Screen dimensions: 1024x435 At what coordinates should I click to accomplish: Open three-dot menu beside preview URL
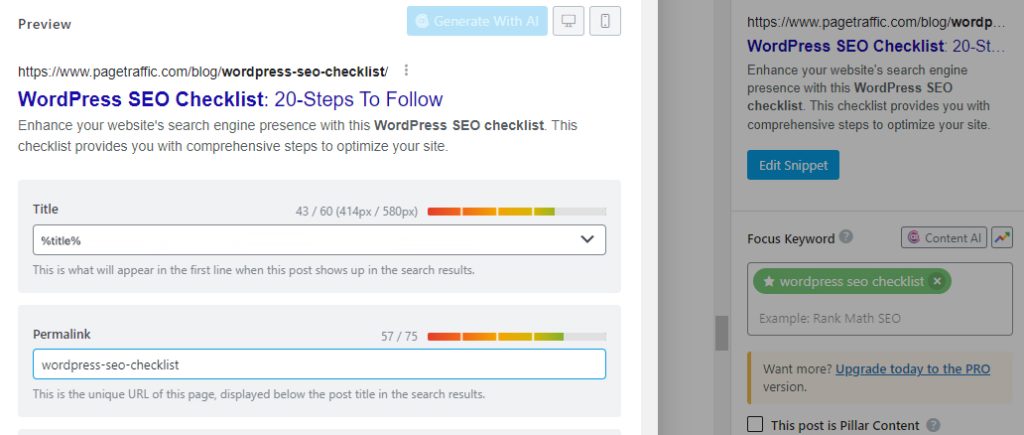tap(406, 70)
